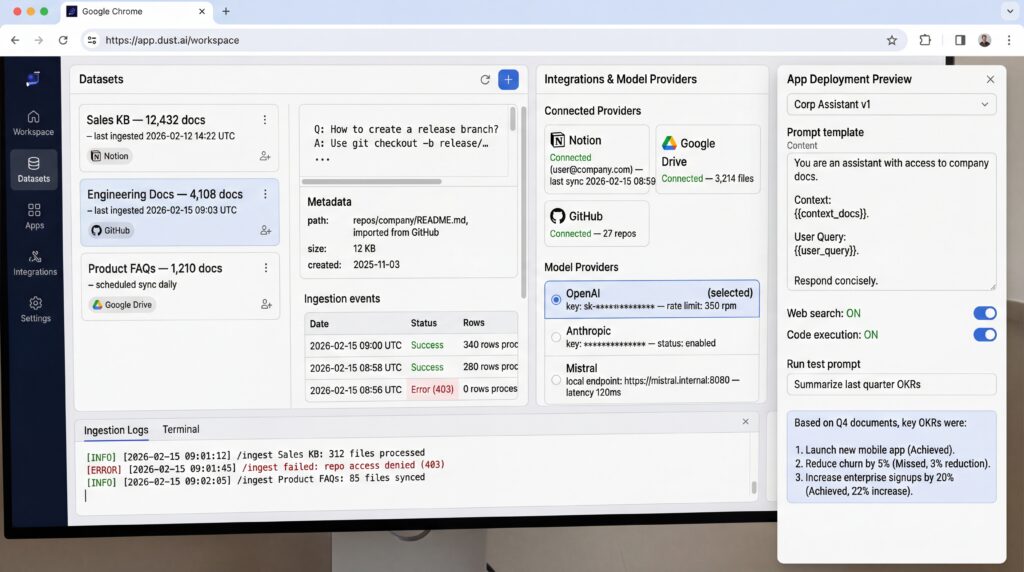This screenshot has width=1024, height=572.
Task: Toggle the Code execution switch
Action: pyautogui.click(x=985, y=335)
